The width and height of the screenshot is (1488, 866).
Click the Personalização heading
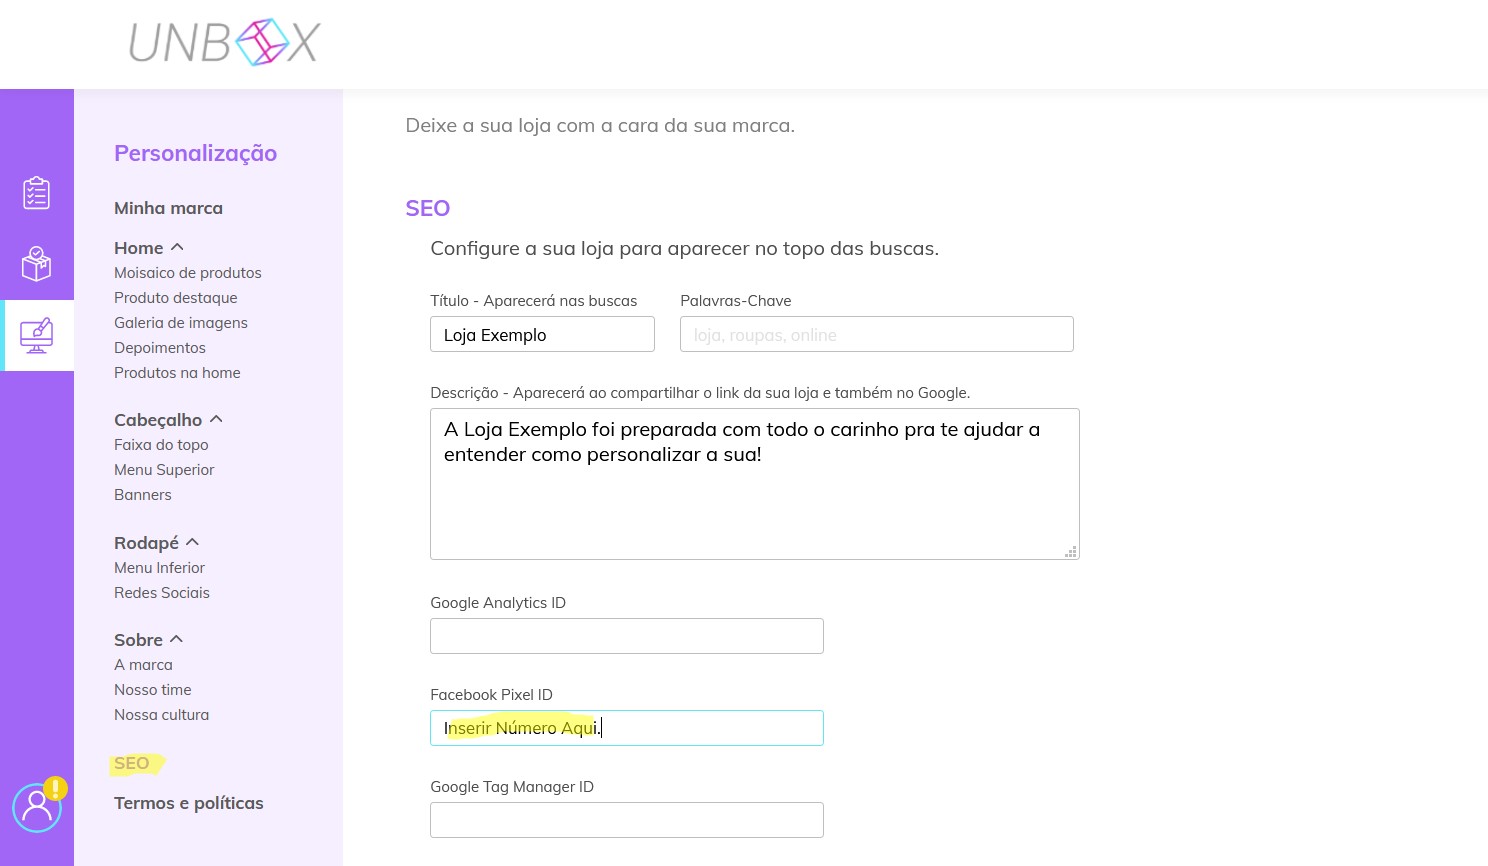195,153
